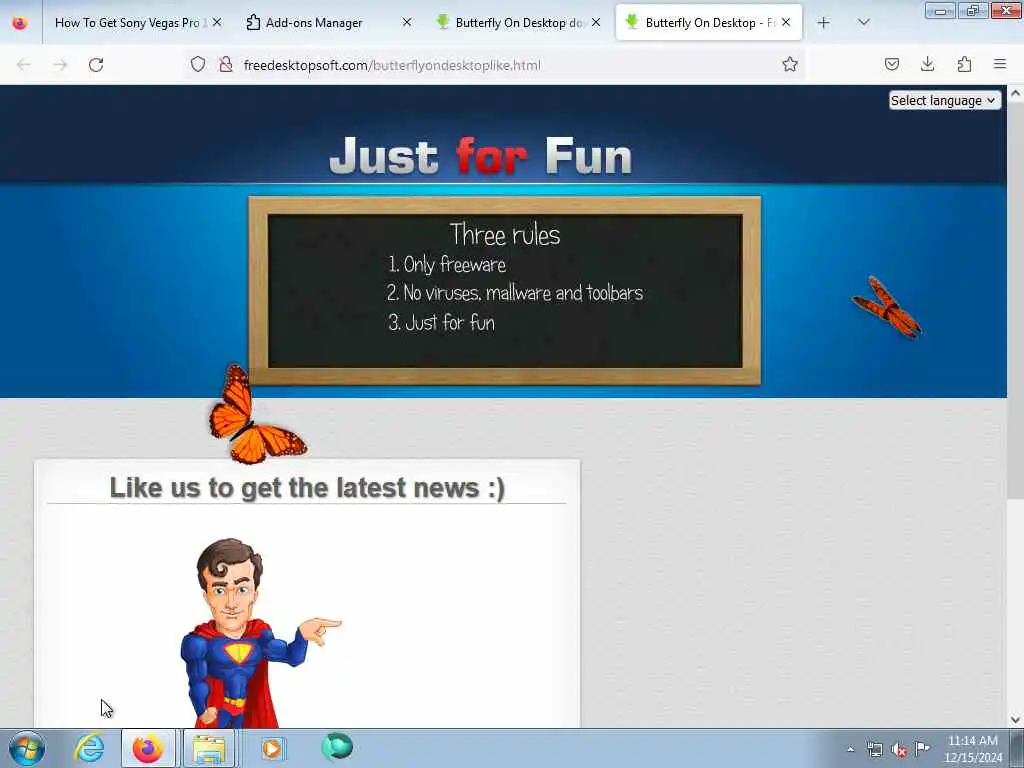Click the flying butterfly on right side
This screenshot has height=768, width=1024.
pyautogui.click(x=887, y=308)
